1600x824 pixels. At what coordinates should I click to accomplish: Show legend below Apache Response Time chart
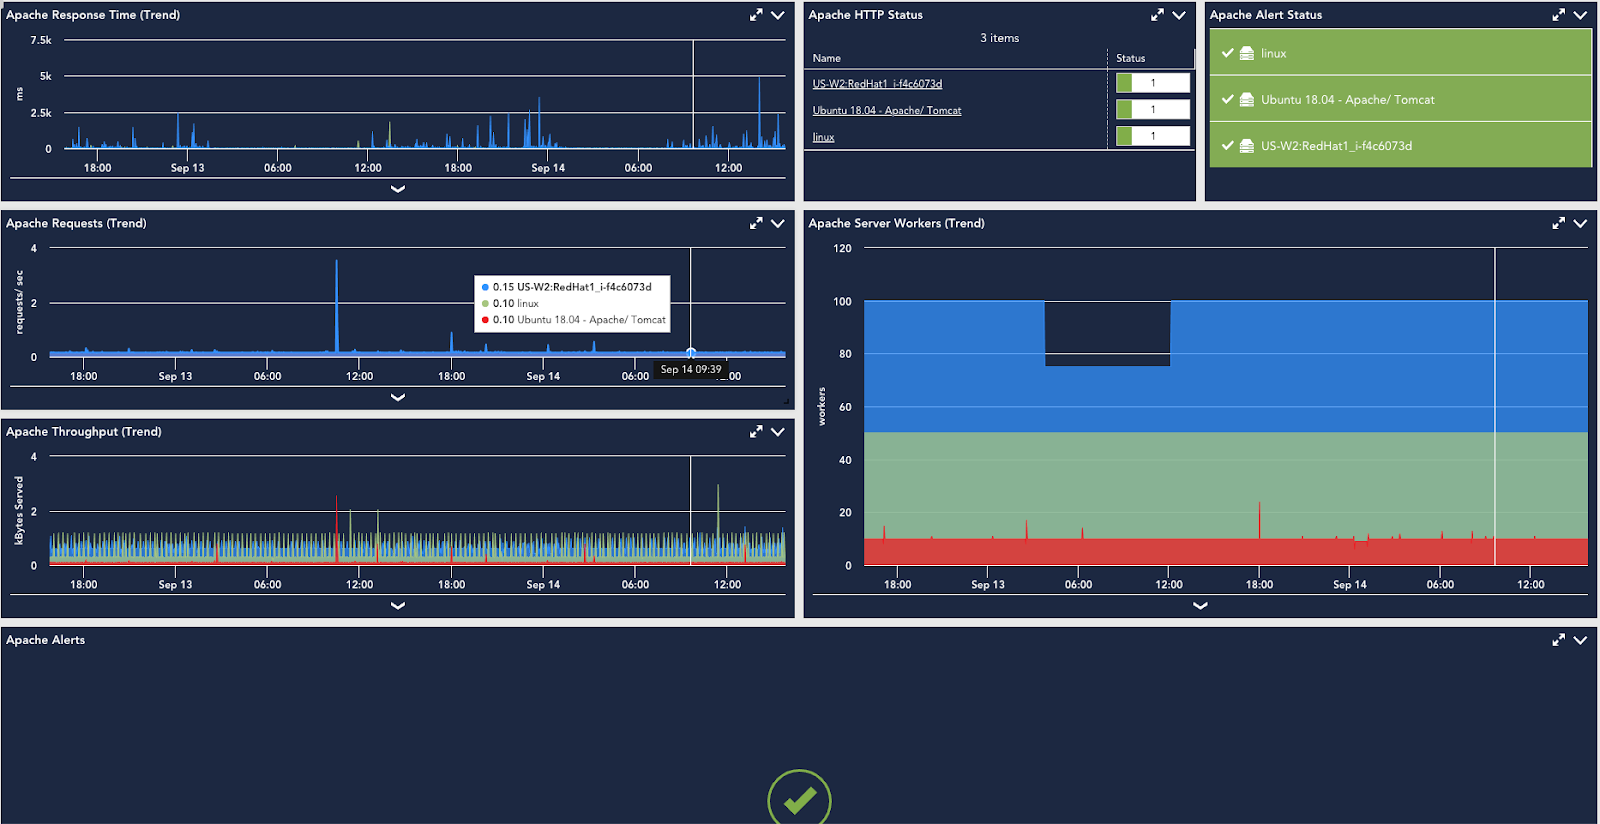(x=398, y=189)
